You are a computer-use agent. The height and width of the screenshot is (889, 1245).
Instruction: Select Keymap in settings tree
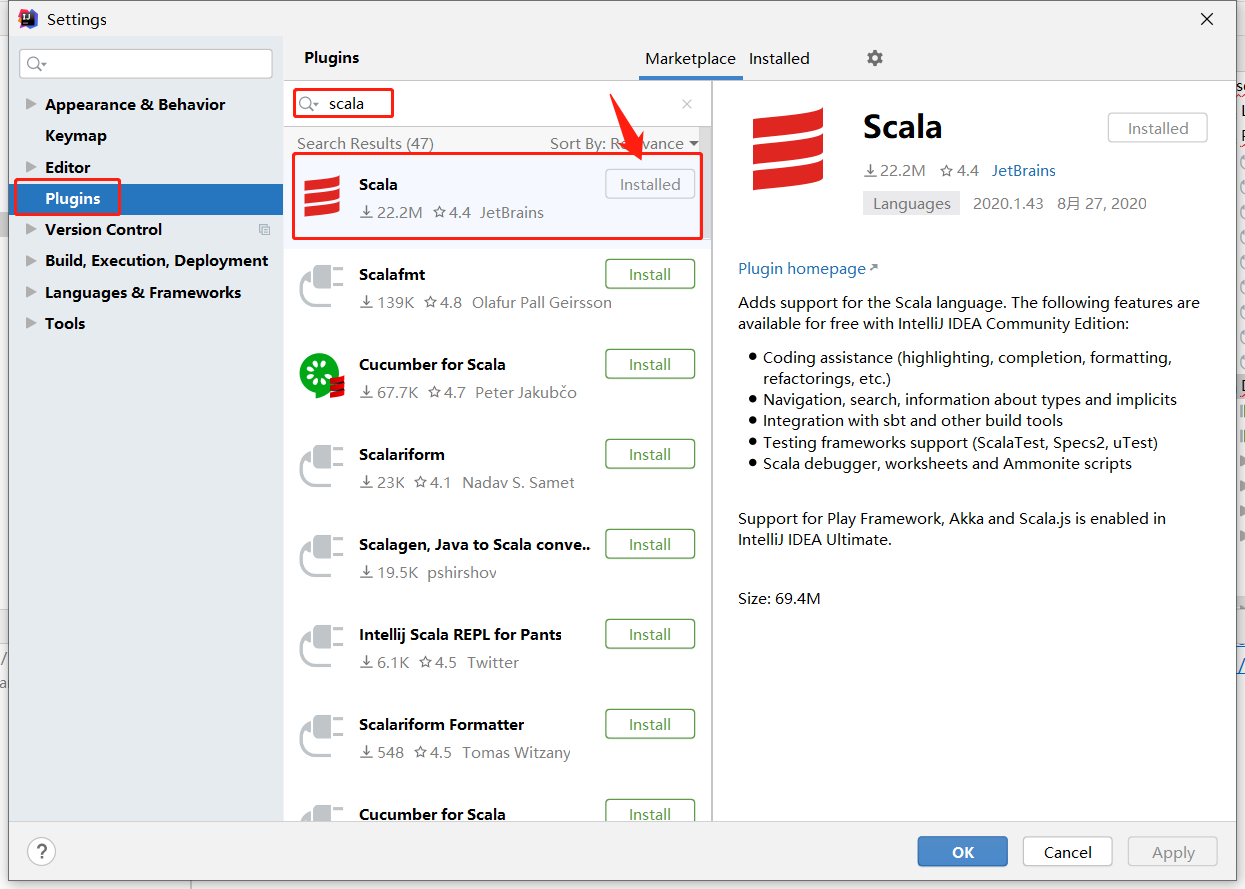[x=76, y=136]
